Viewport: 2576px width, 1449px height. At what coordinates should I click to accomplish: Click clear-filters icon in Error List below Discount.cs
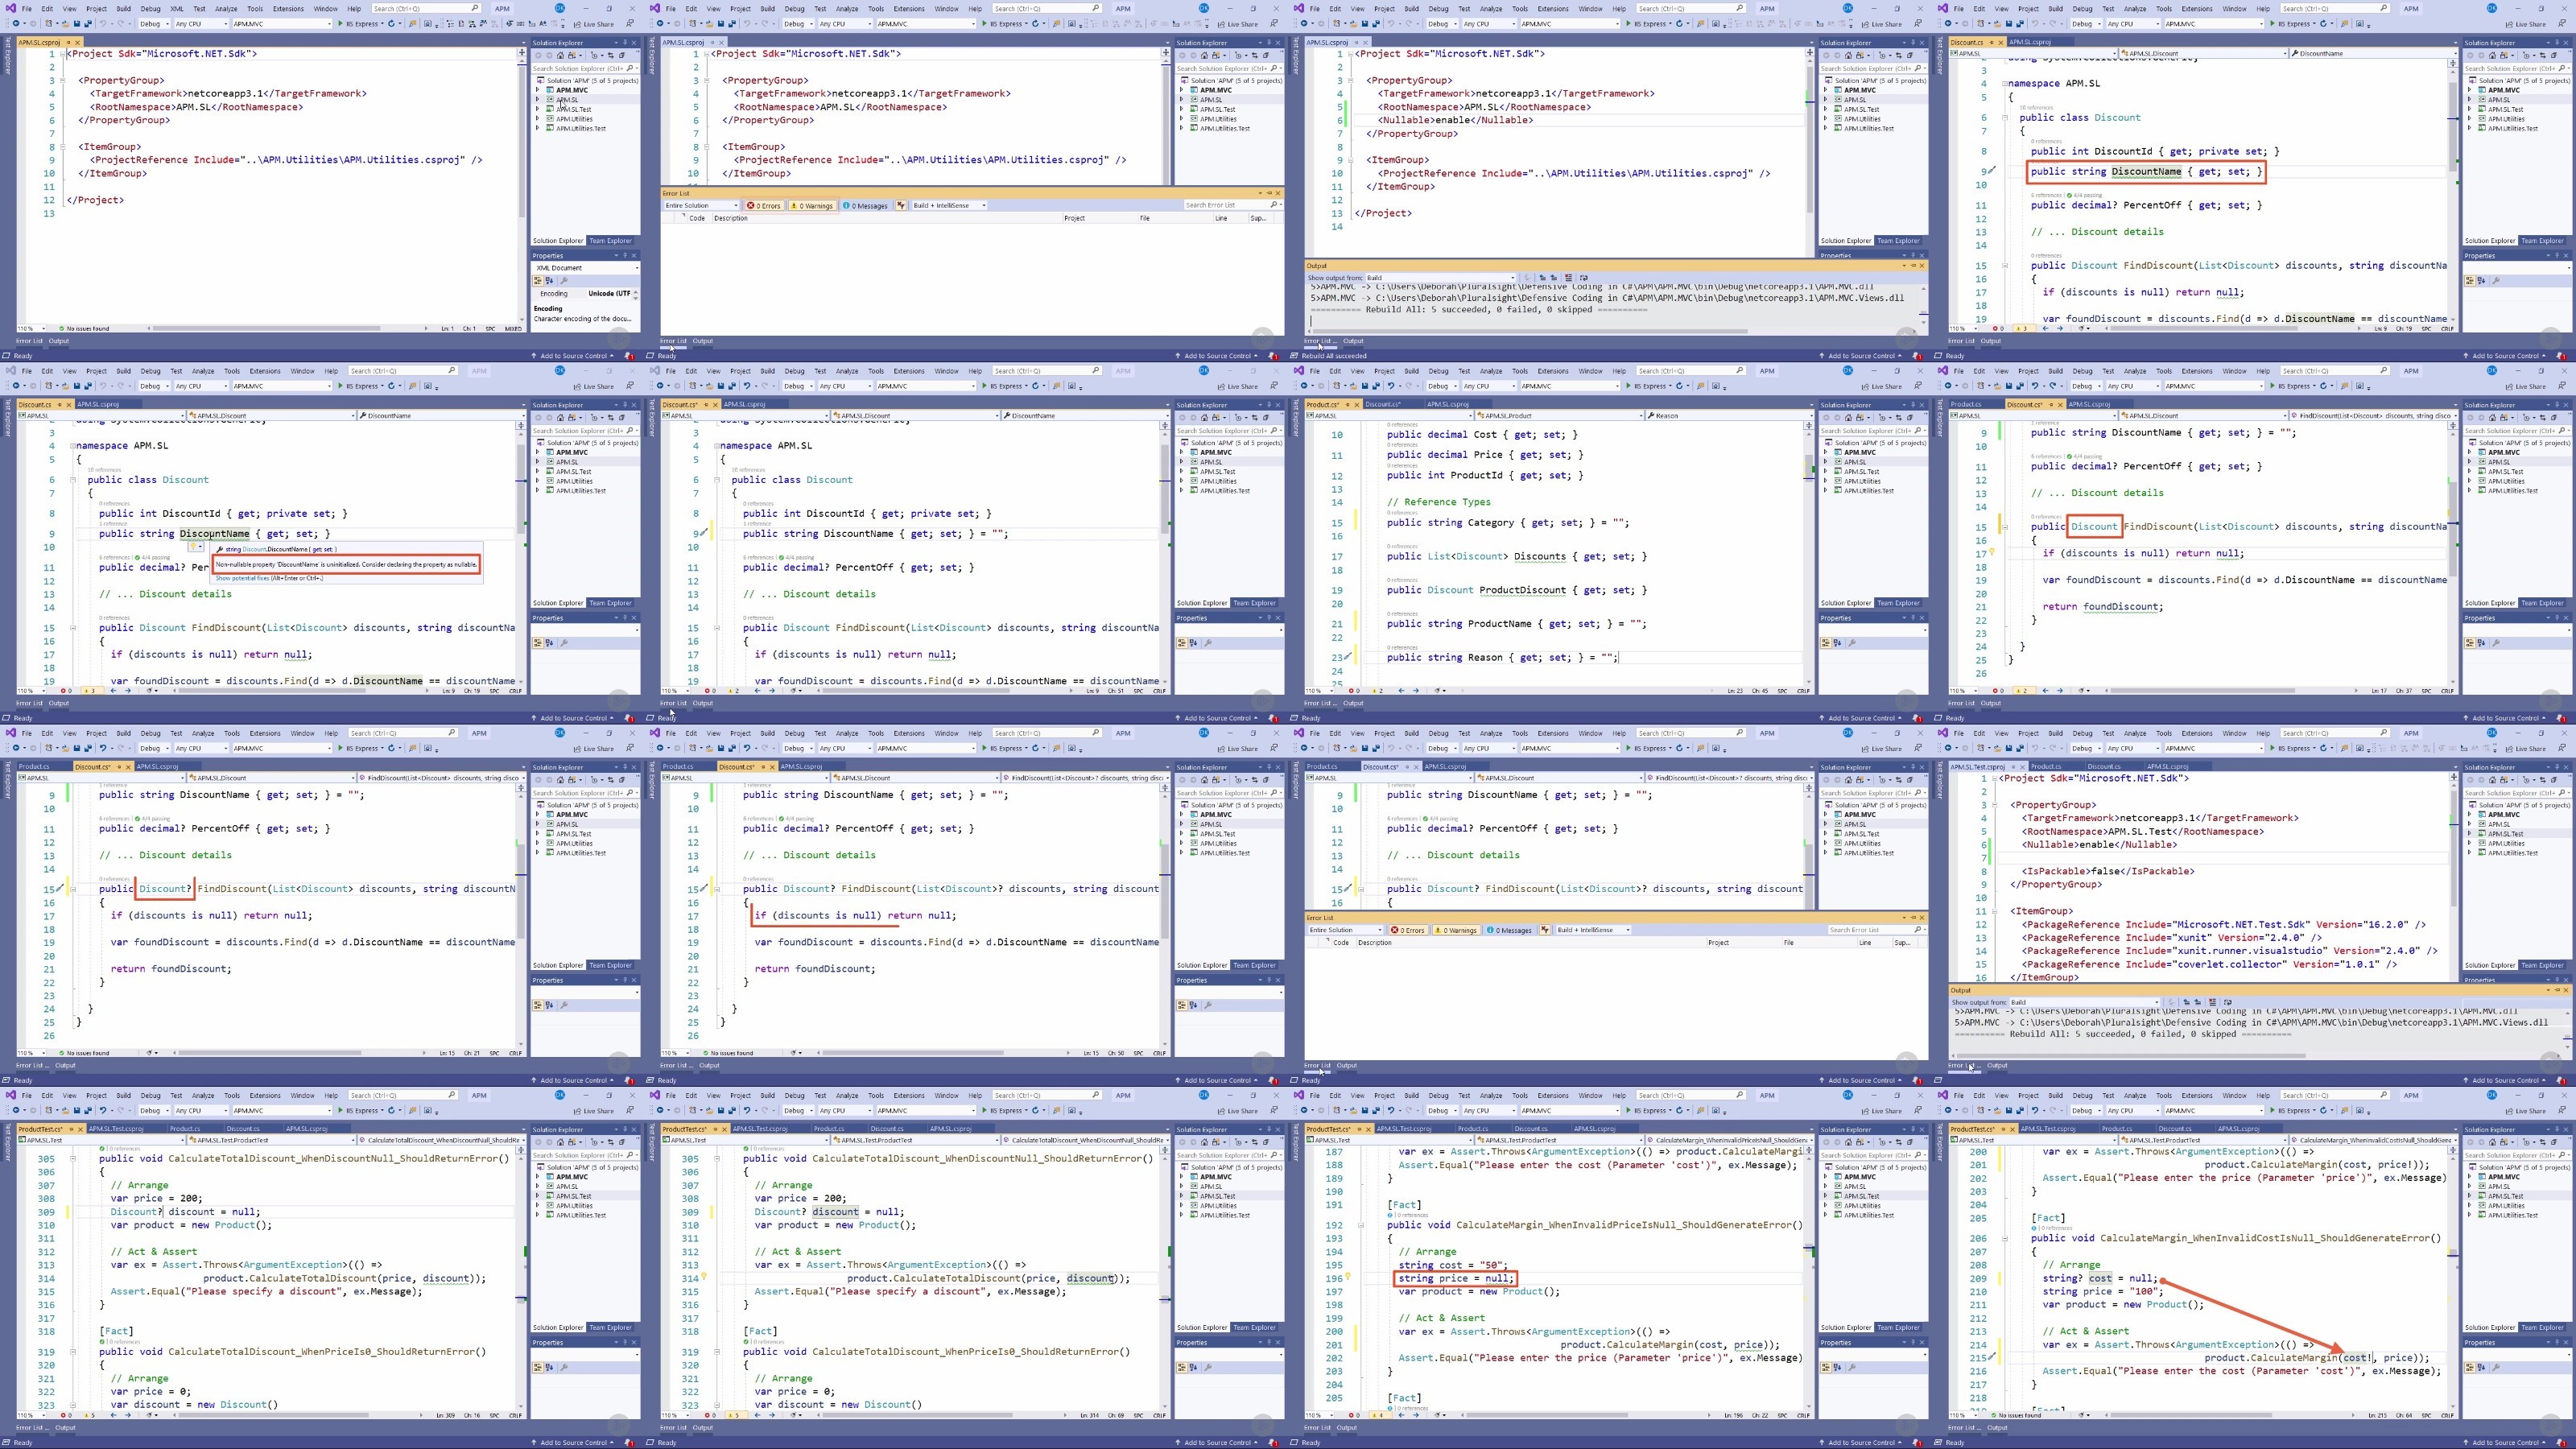click(x=1545, y=930)
